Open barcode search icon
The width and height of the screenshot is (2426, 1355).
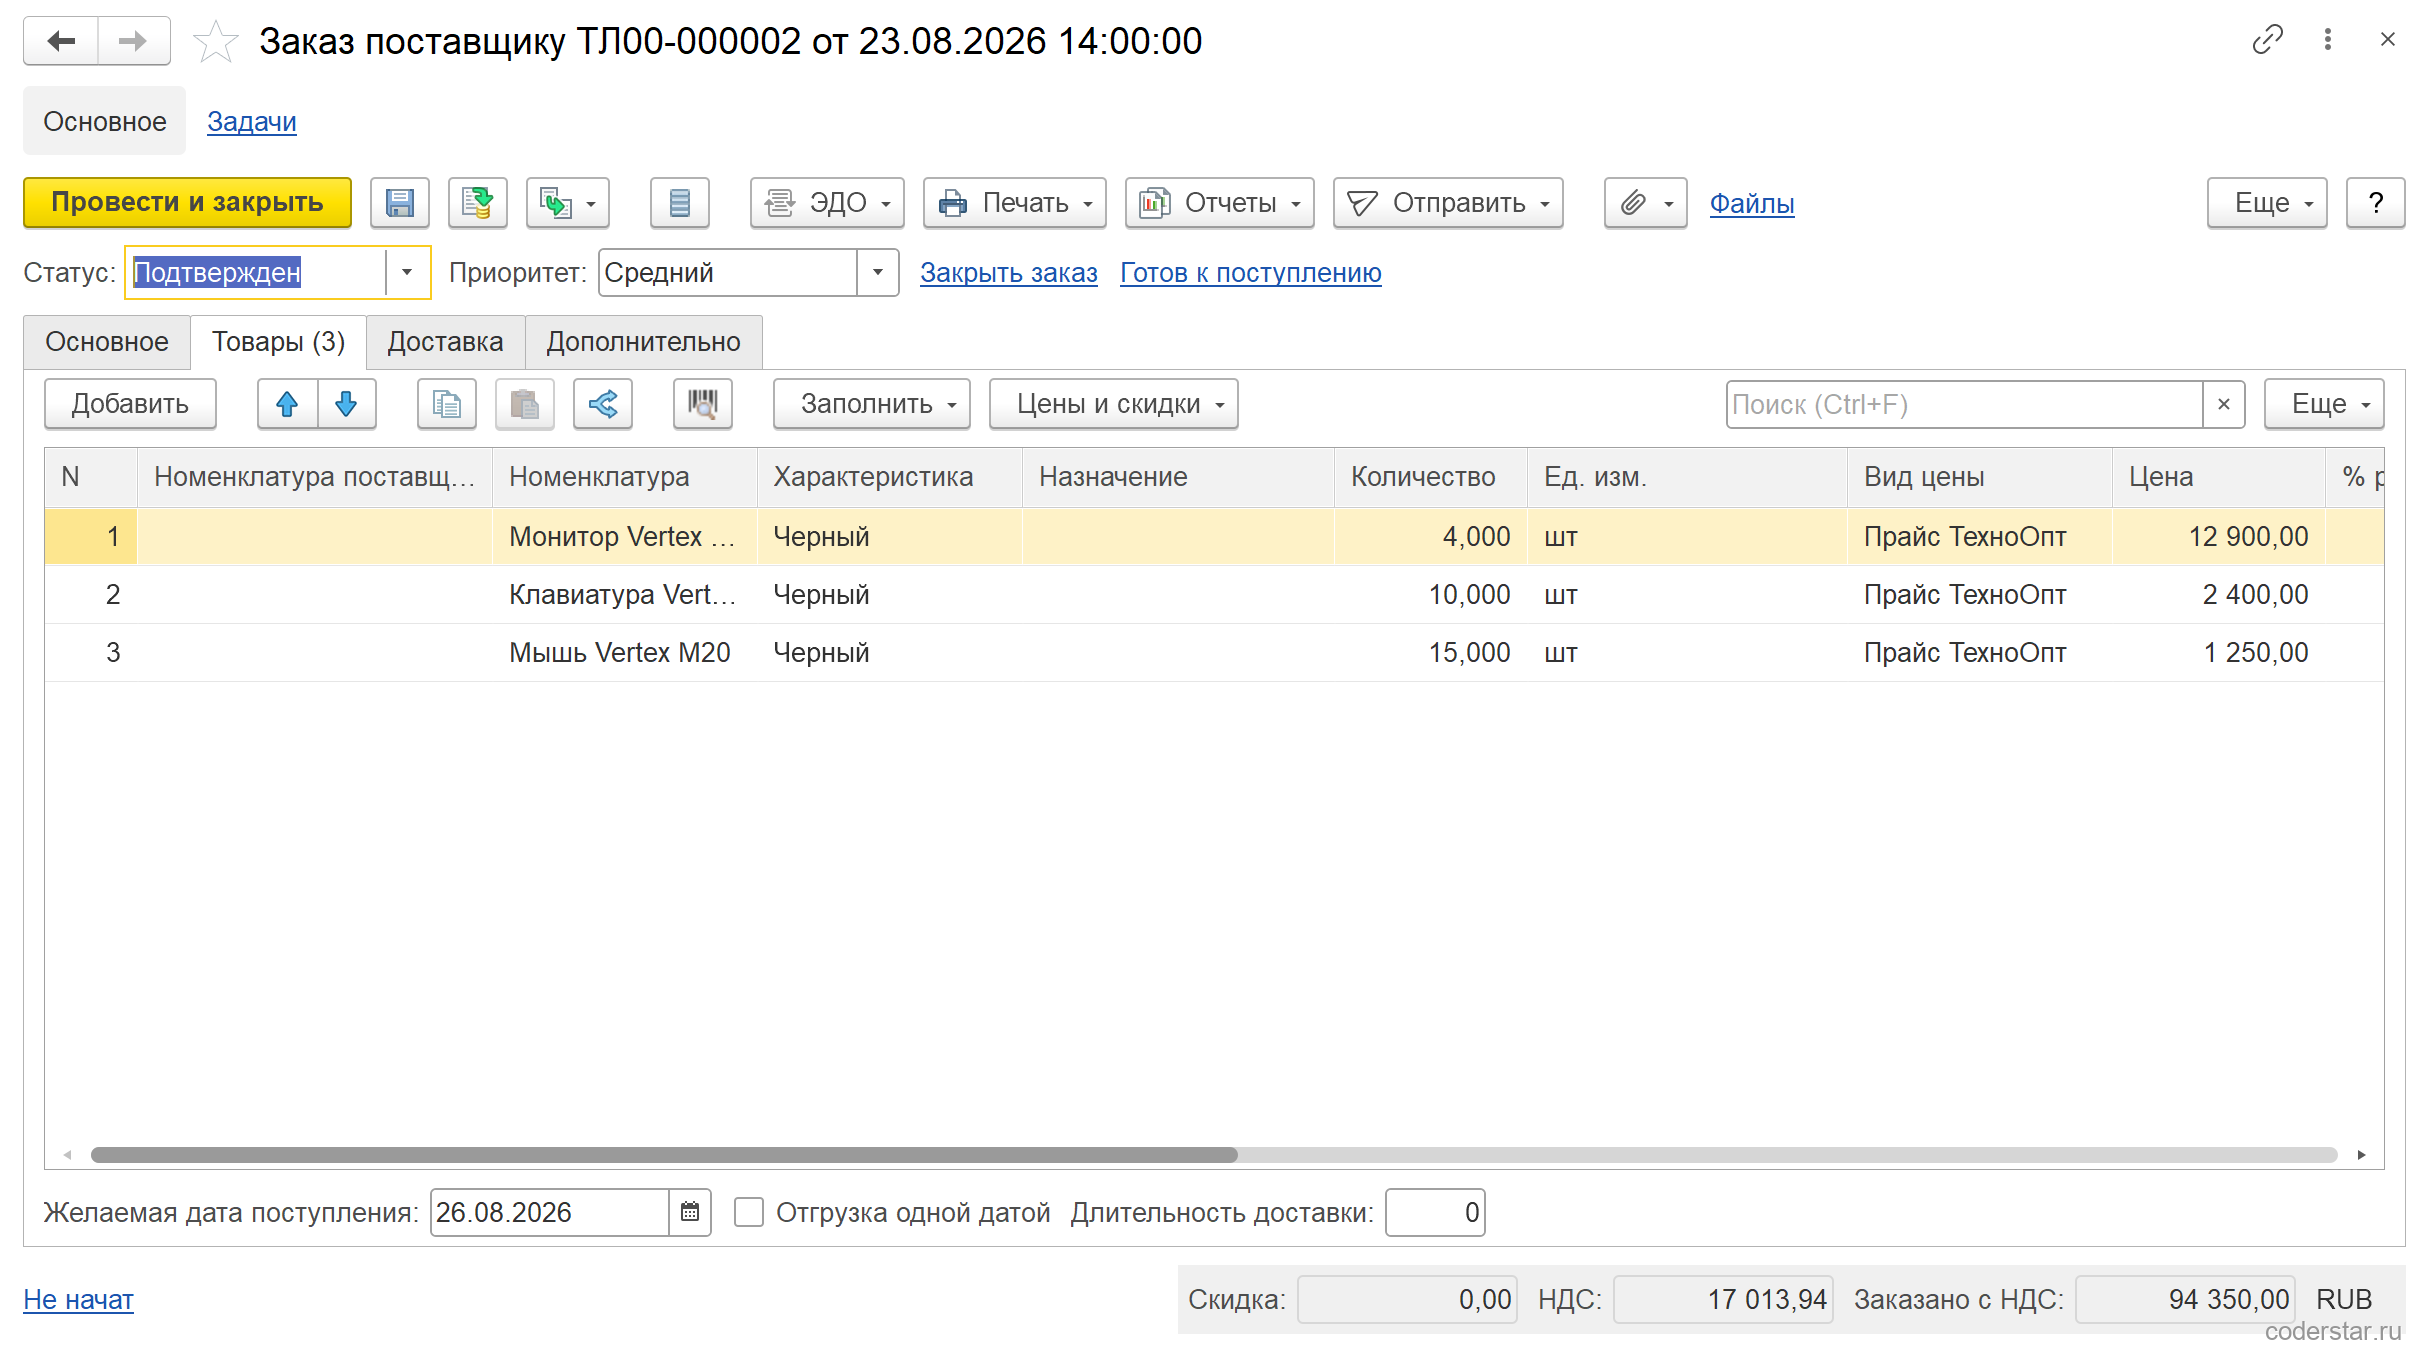pos(703,404)
